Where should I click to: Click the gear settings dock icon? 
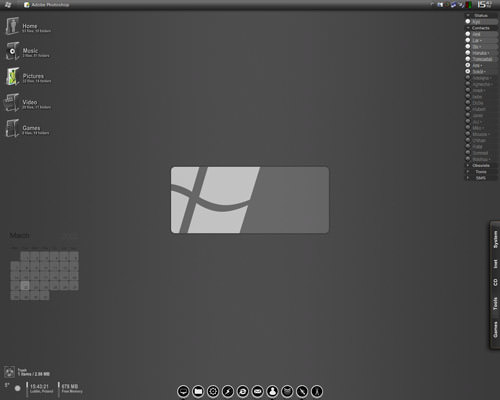click(x=213, y=391)
